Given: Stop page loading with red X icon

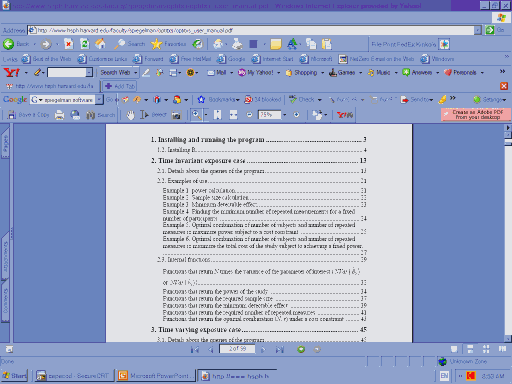Looking at the screenshot, I should click(68, 44).
